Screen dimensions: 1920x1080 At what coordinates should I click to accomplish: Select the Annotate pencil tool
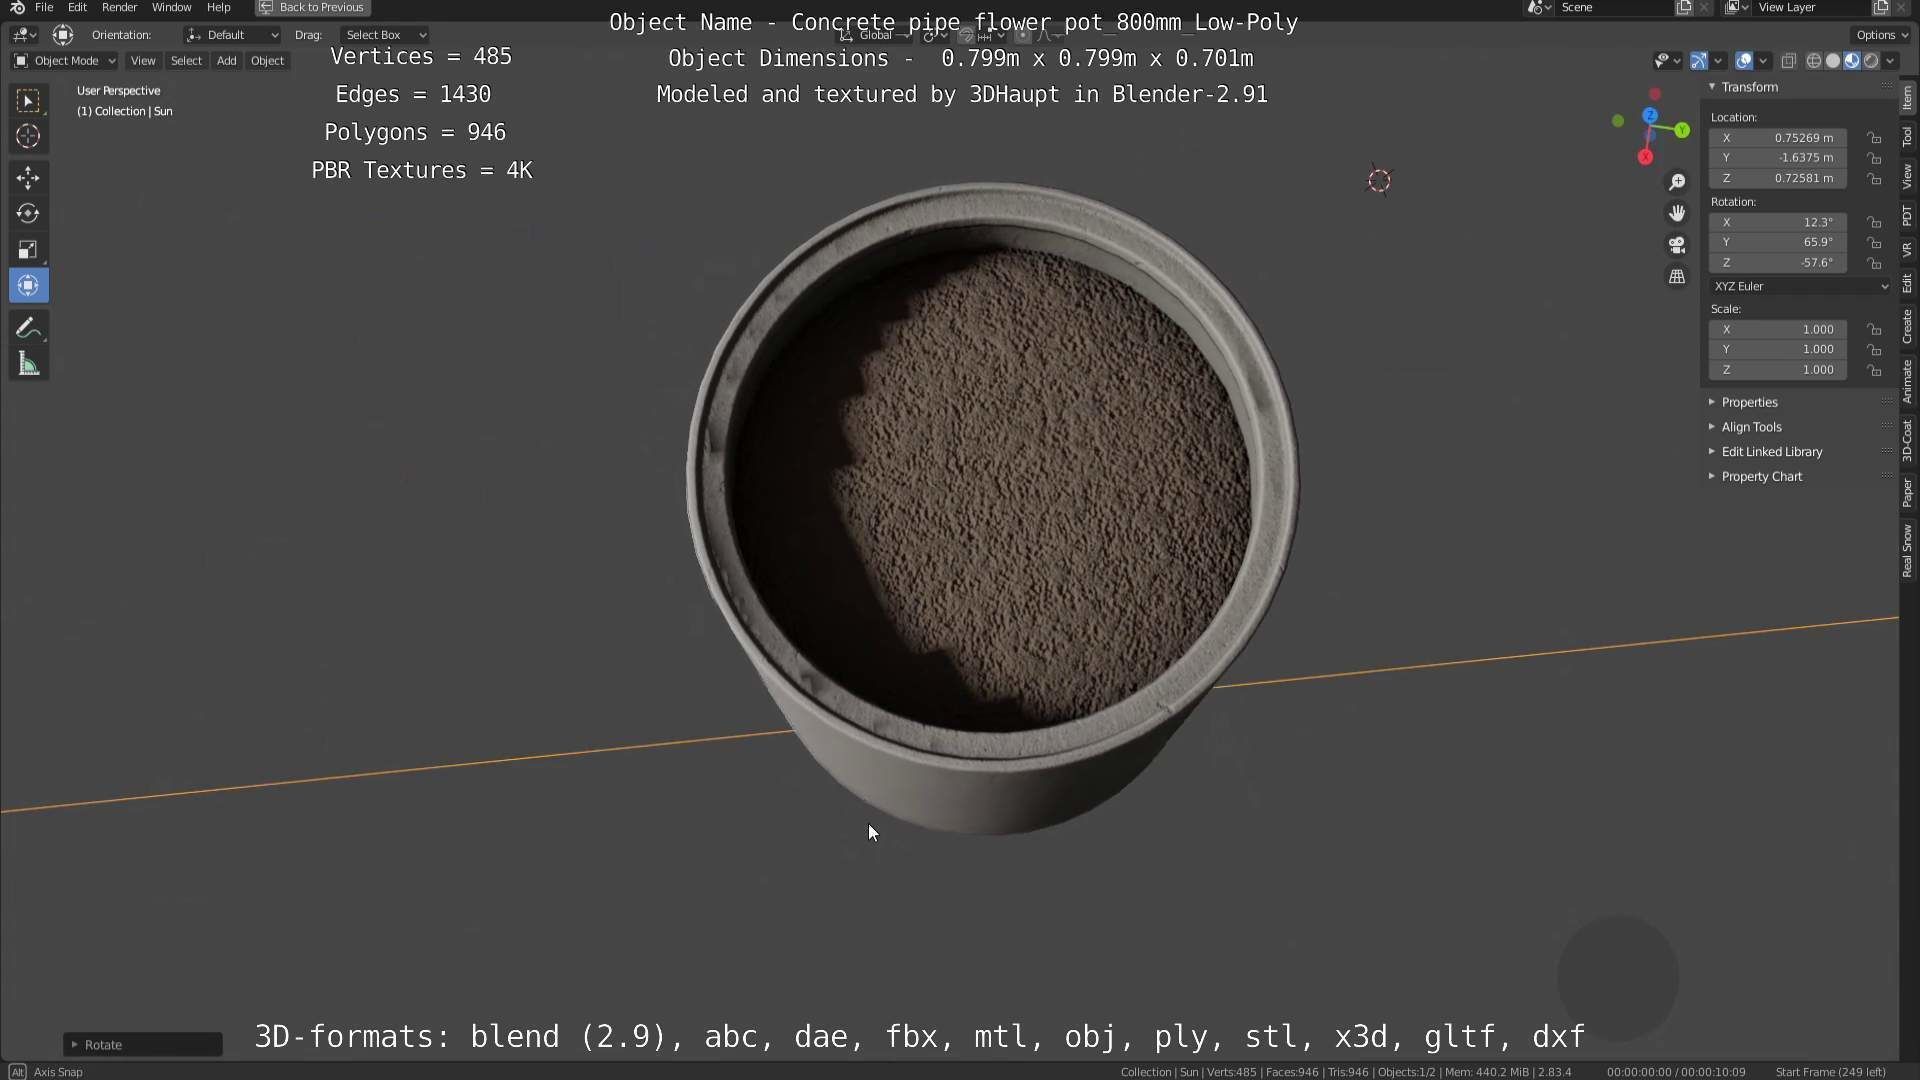coord(28,329)
